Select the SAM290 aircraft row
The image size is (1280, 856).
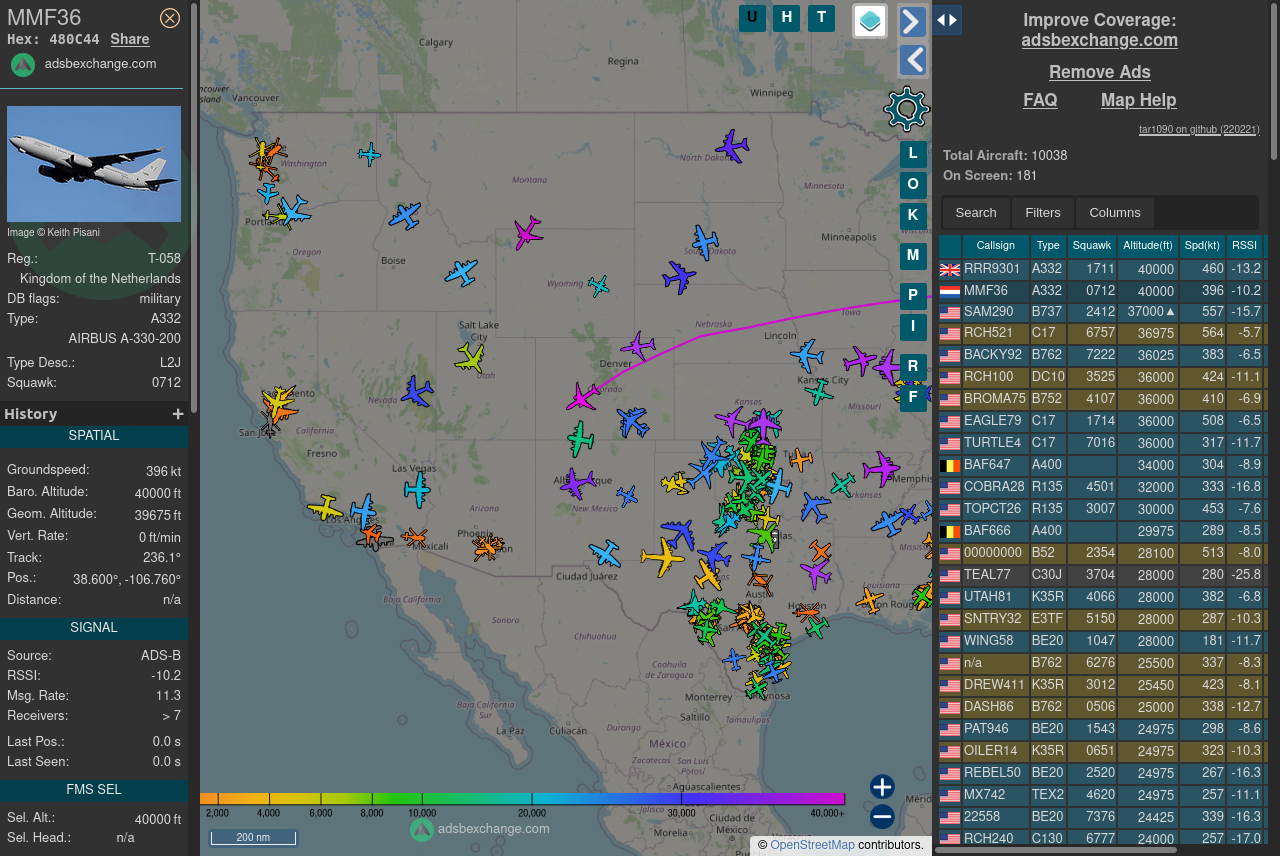pos(1102,312)
